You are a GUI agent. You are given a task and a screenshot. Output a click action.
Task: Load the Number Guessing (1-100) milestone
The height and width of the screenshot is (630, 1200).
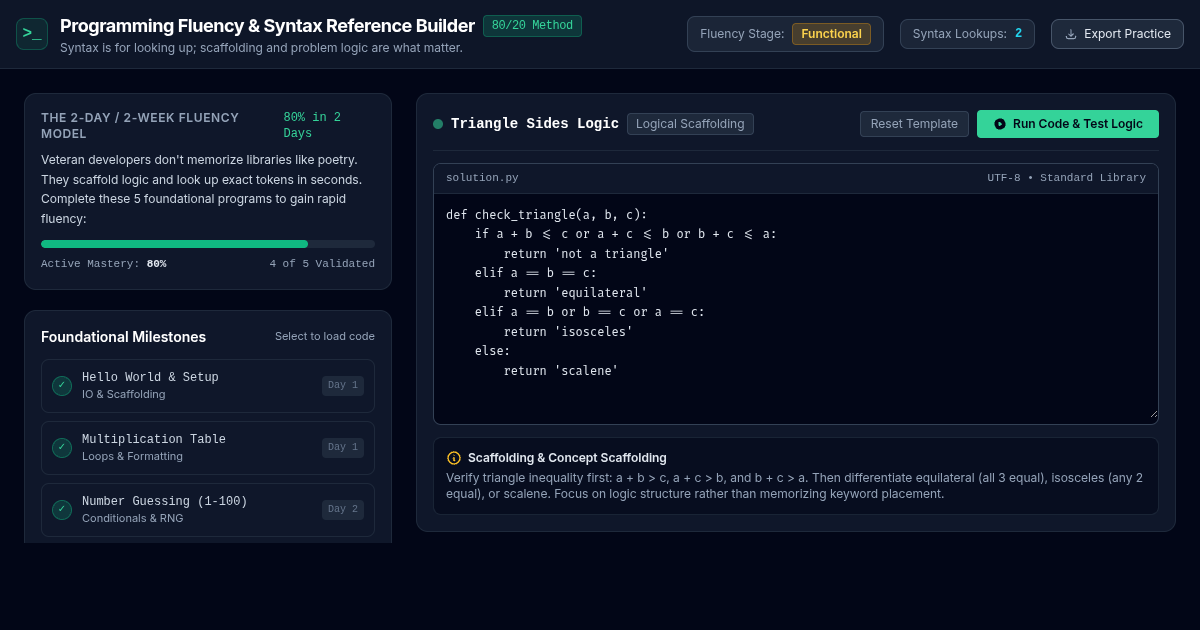point(208,510)
